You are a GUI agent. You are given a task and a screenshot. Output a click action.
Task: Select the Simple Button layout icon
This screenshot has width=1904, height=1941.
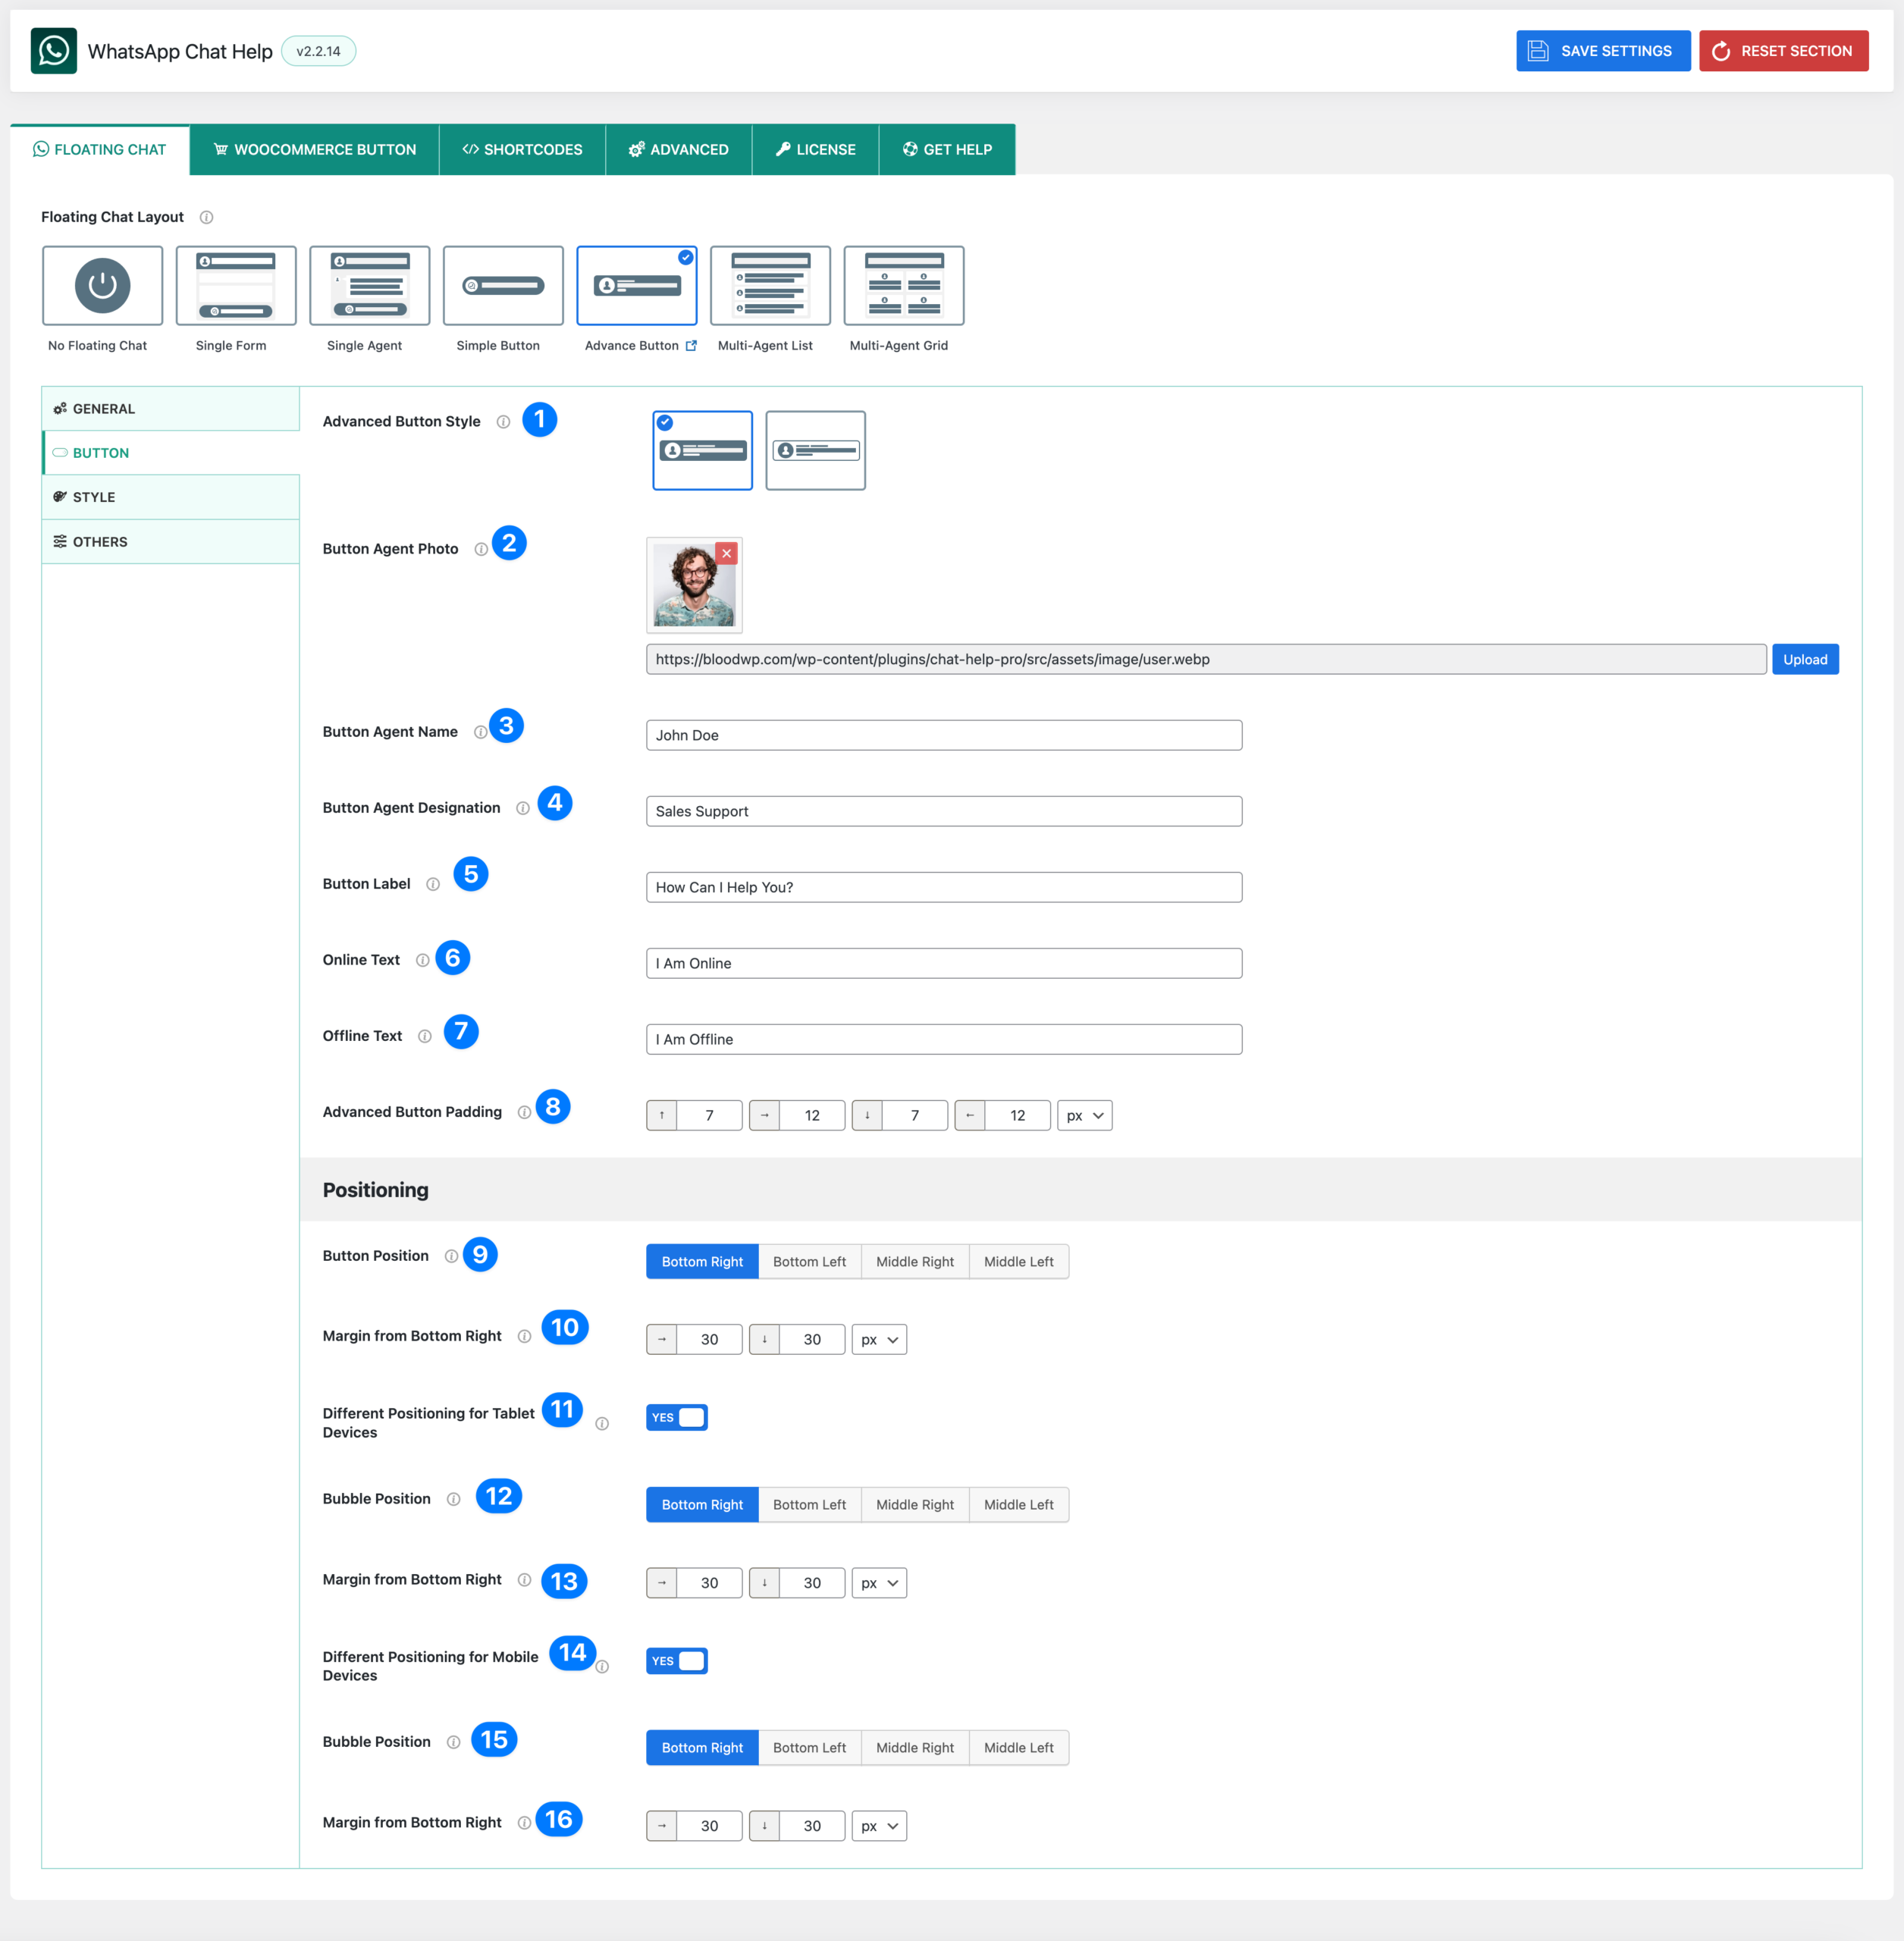[503, 285]
